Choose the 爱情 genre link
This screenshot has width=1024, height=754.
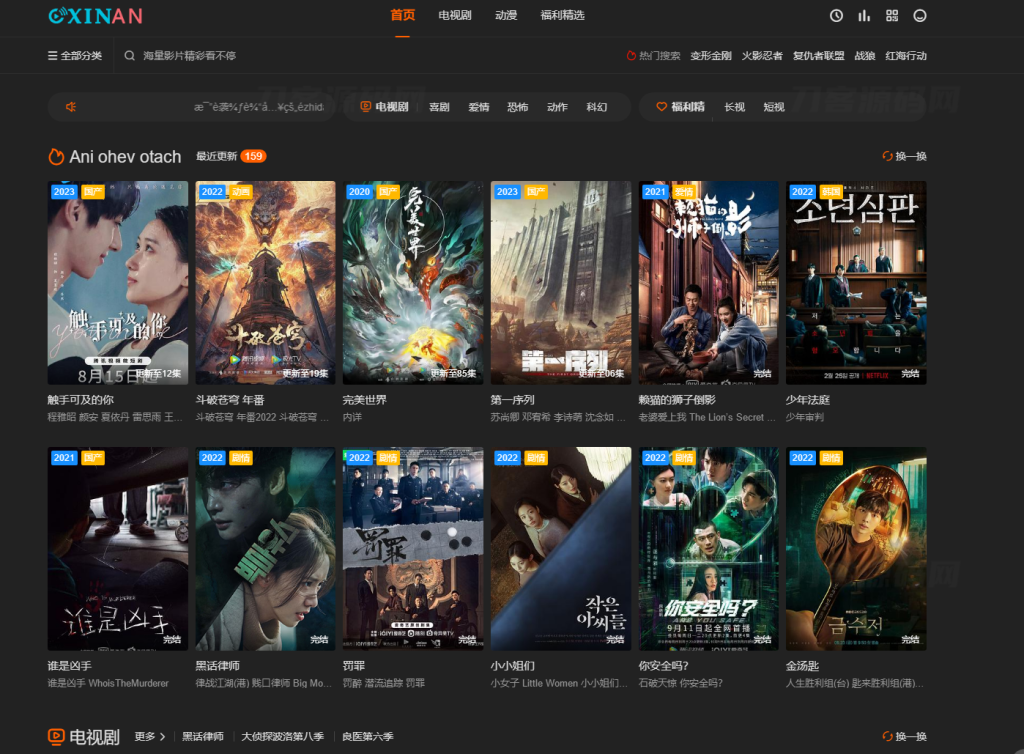point(479,107)
